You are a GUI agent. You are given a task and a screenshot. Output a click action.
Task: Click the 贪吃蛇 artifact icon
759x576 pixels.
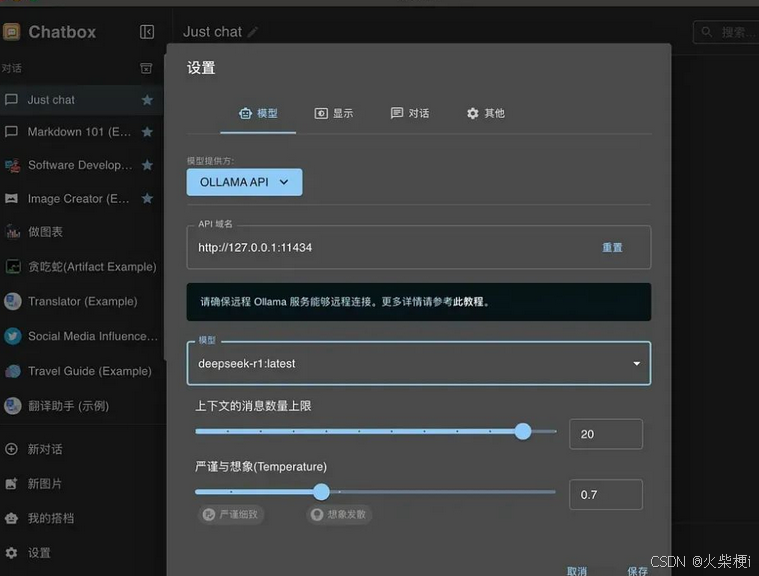tap(13, 267)
